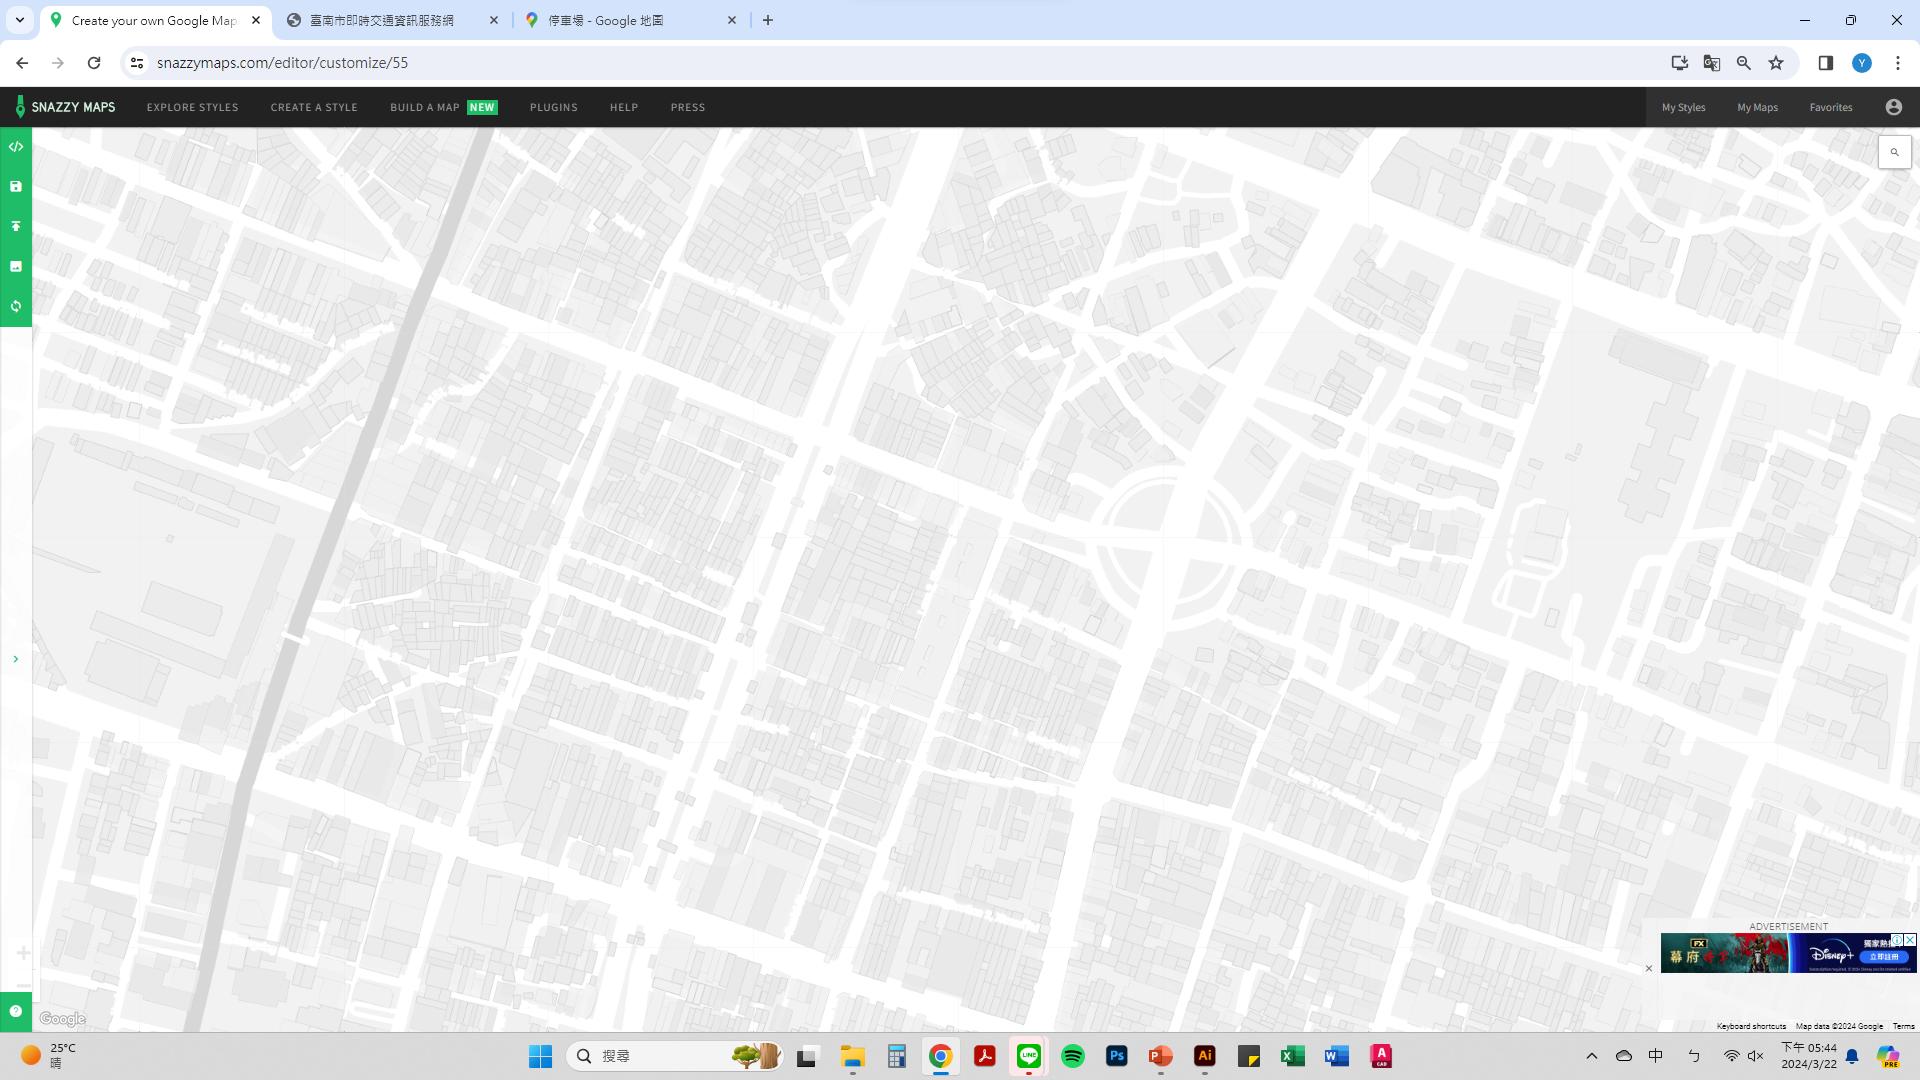Click the reset refresh arrows sidebar icon
The height and width of the screenshot is (1080, 1920).
(16, 307)
